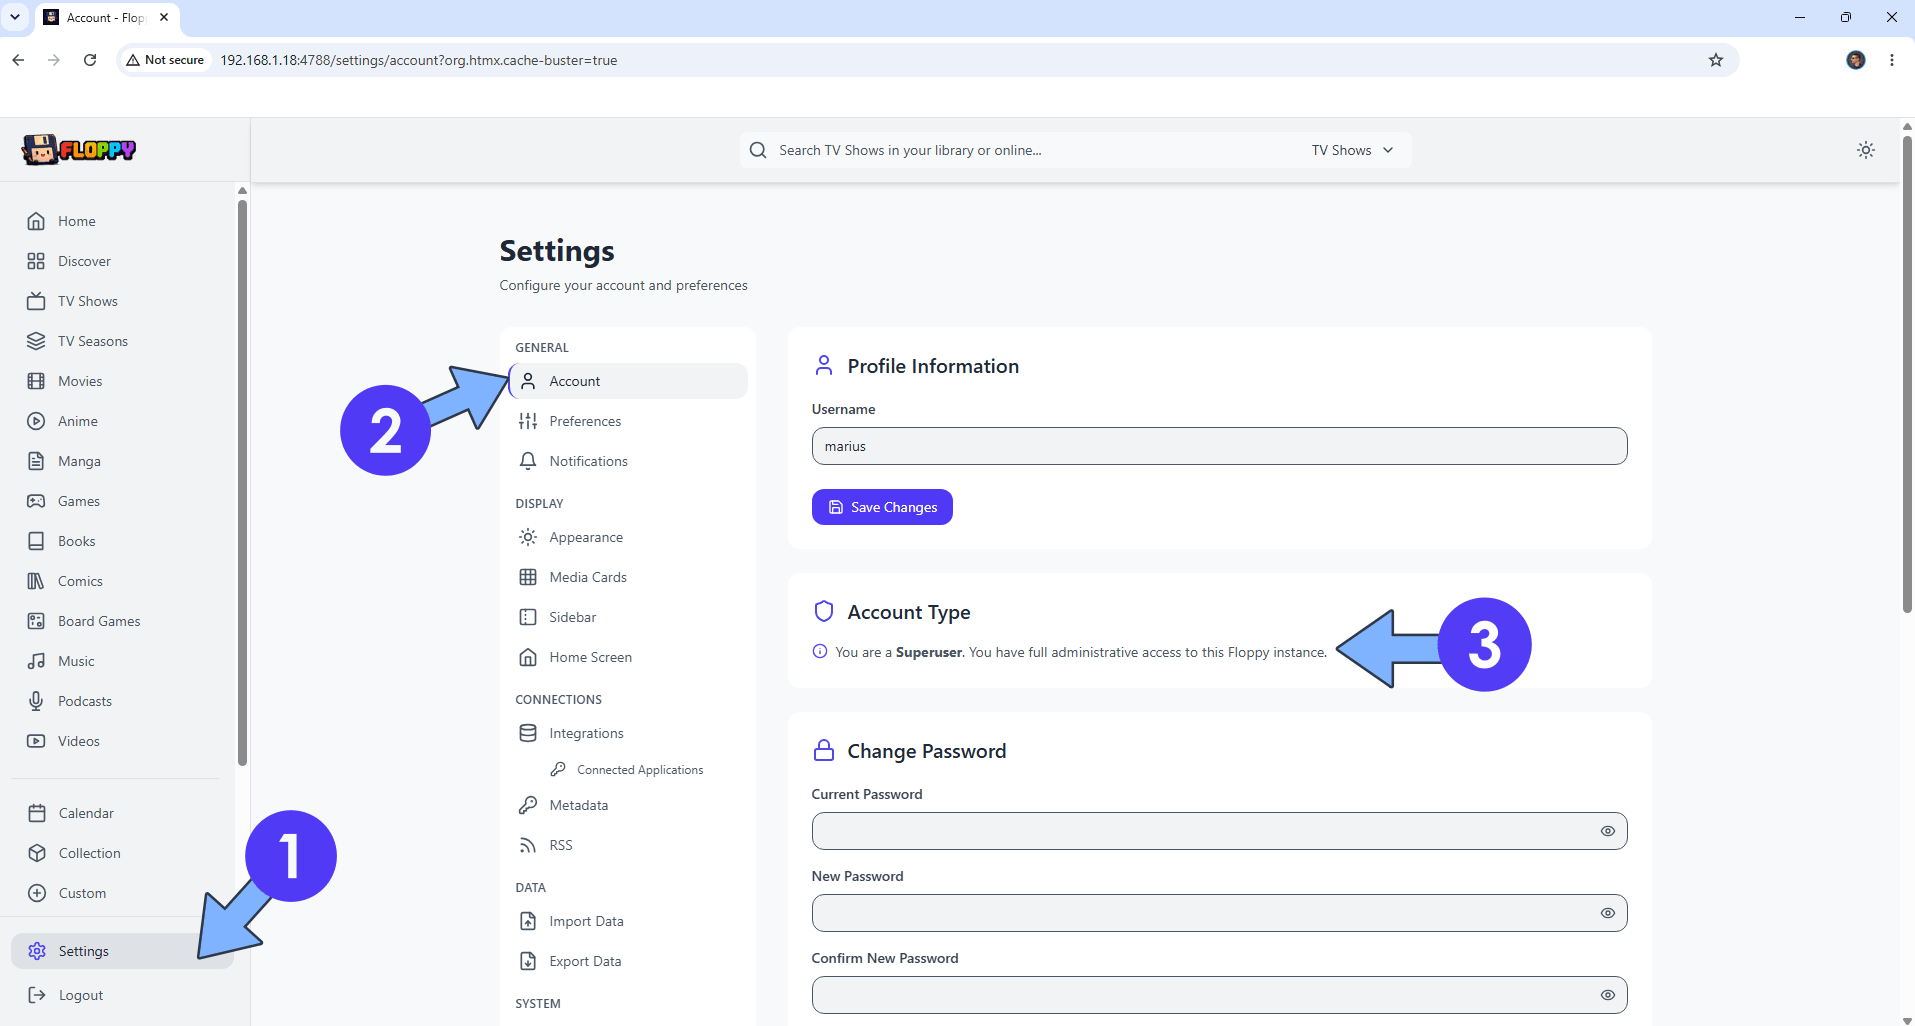Image resolution: width=1915 pixels, height=1026 pixels.
Task: Open RSS settings section
Action: point(628,845)
